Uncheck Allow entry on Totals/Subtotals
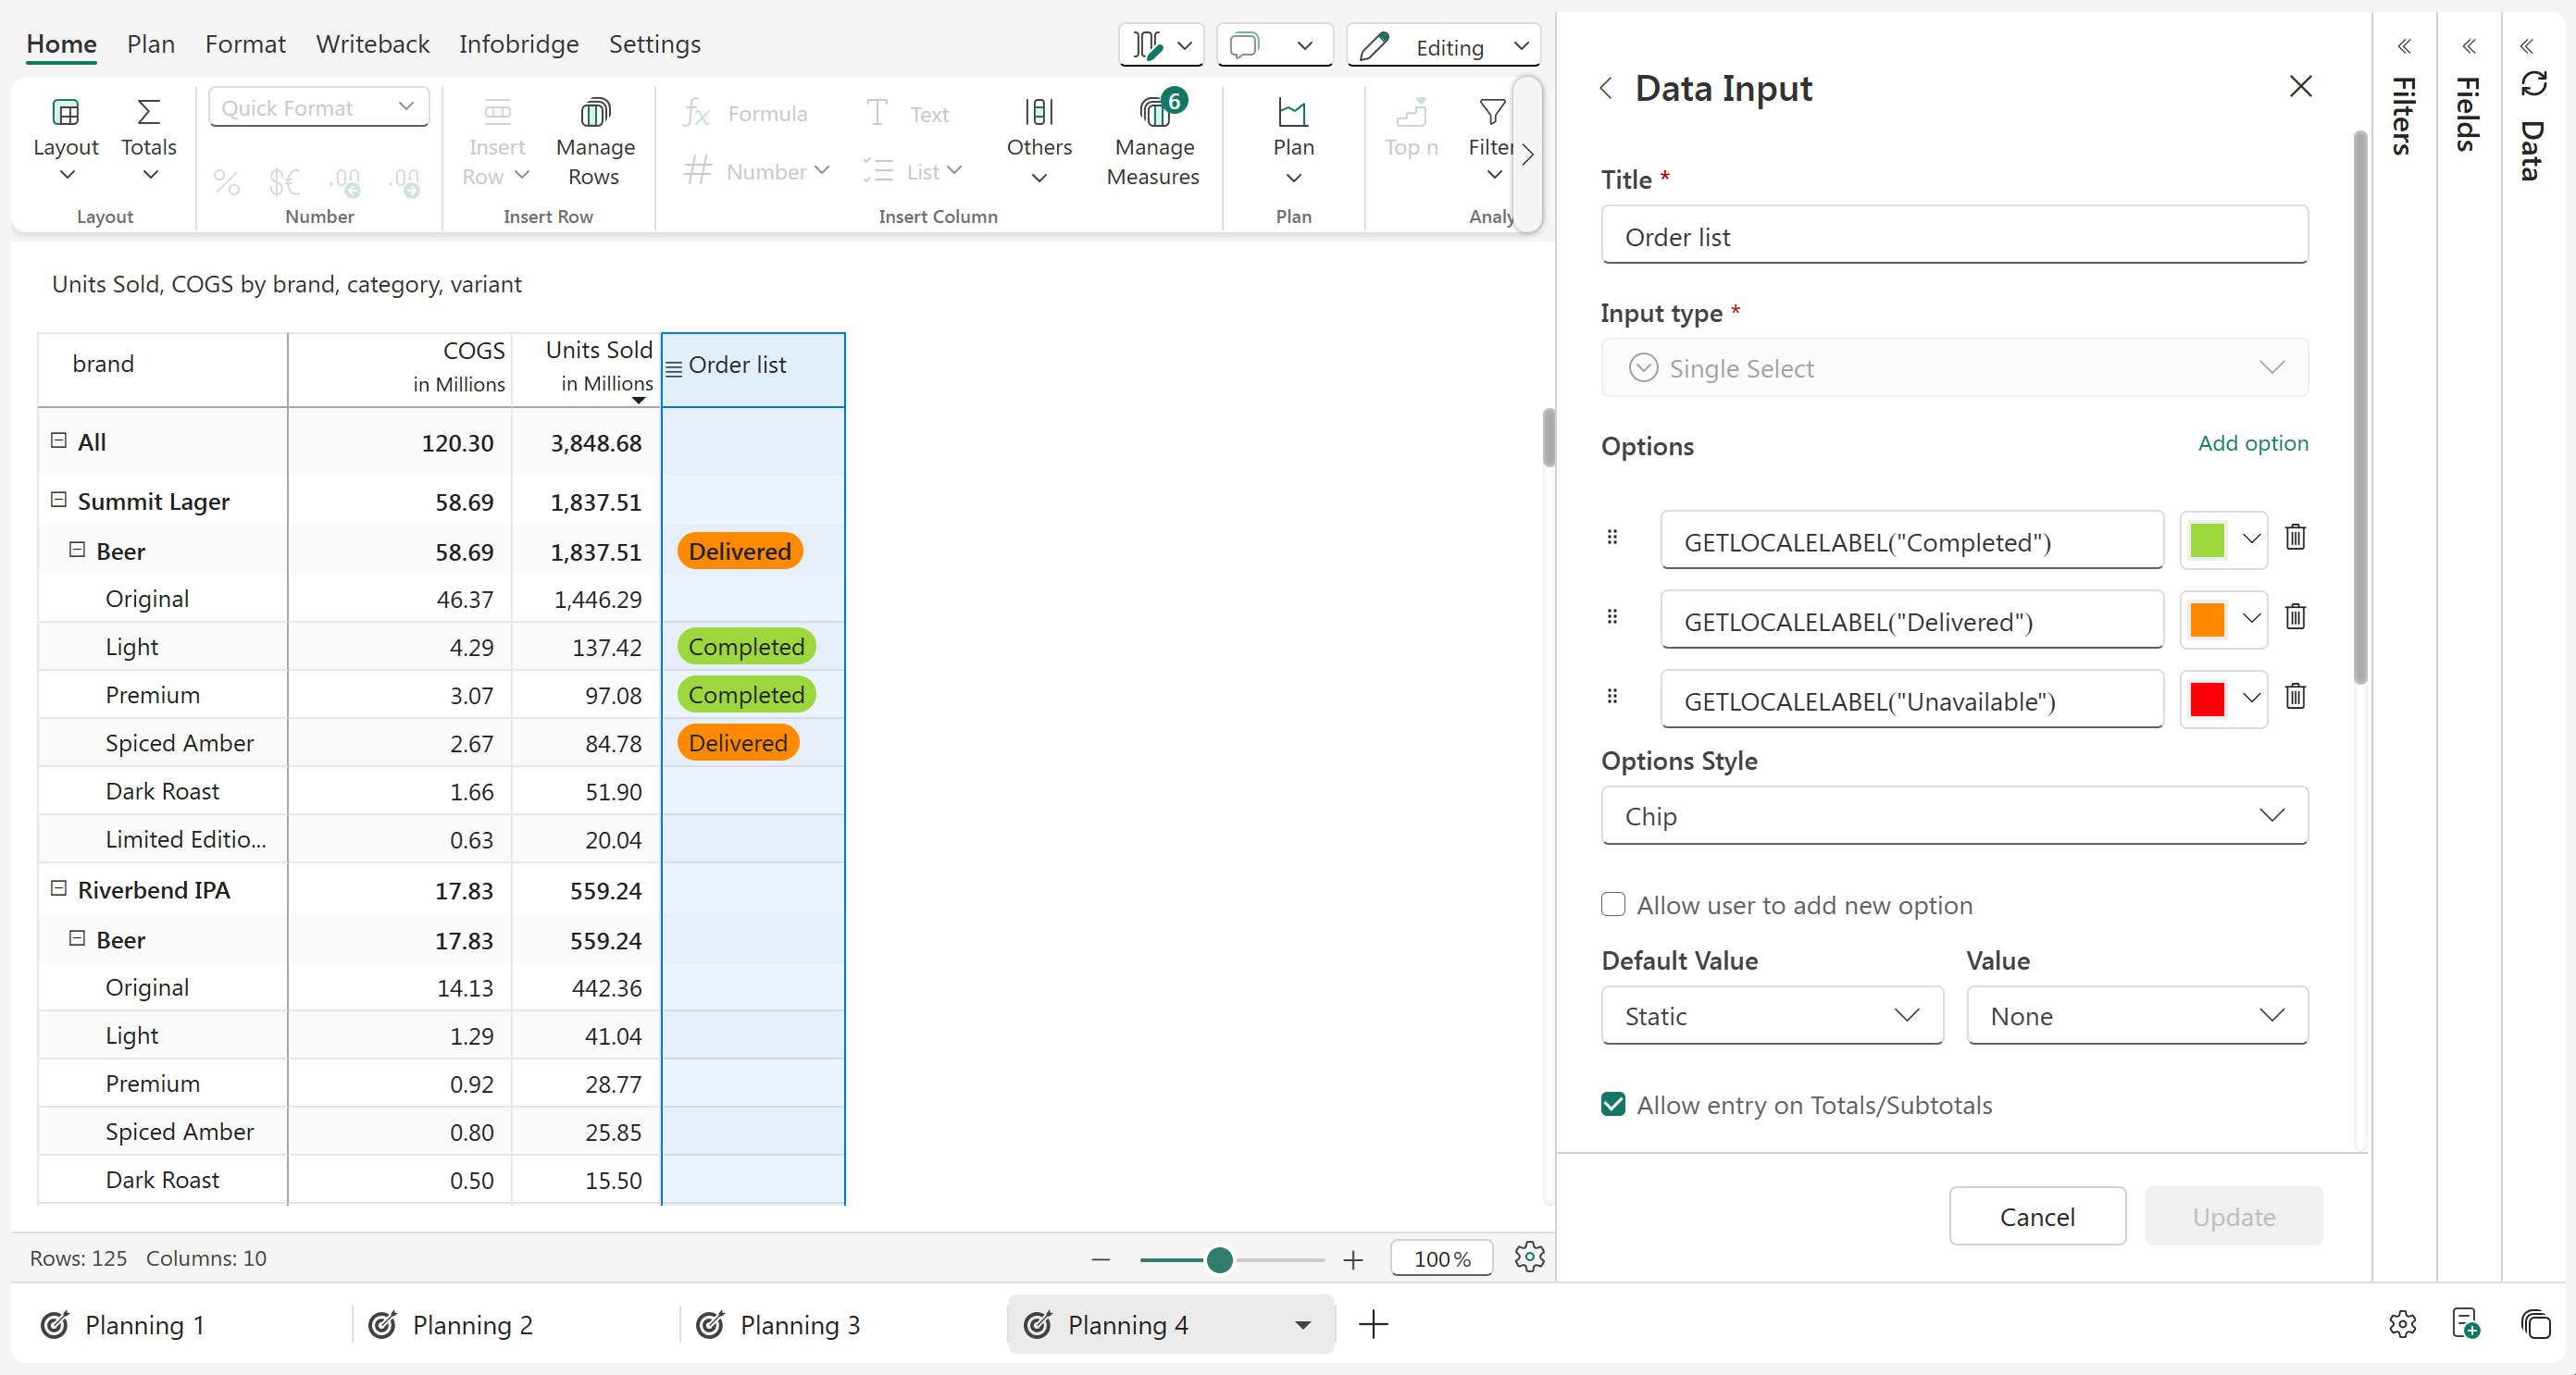This screenshot has width=2576, height=1375. click(x=1613, y=1105)
